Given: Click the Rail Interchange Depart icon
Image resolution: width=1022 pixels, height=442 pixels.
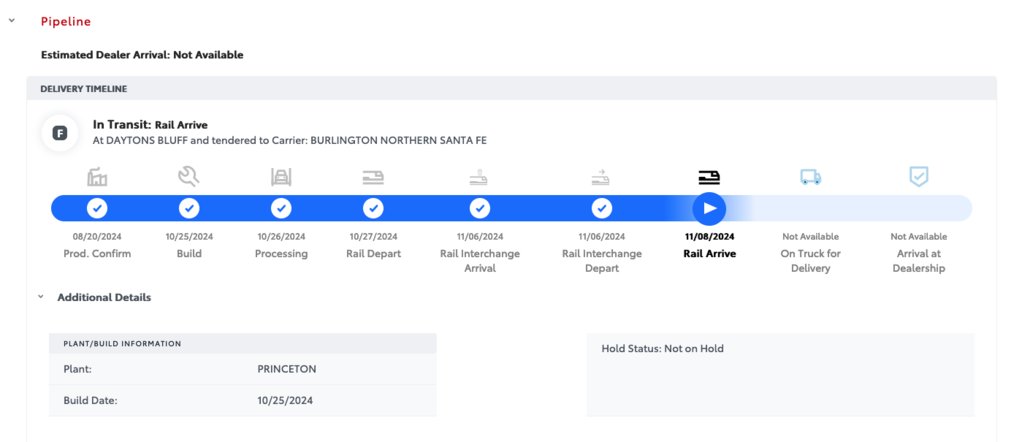Looking at the screenshot, I should (x=601, y=177).
